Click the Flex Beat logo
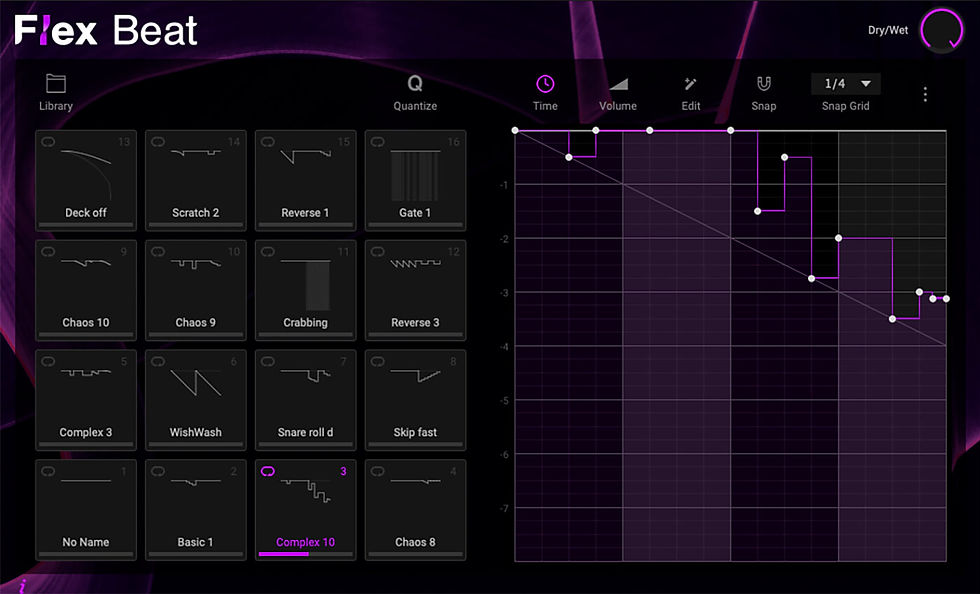 pyautogui.click(x=106, y=30)
